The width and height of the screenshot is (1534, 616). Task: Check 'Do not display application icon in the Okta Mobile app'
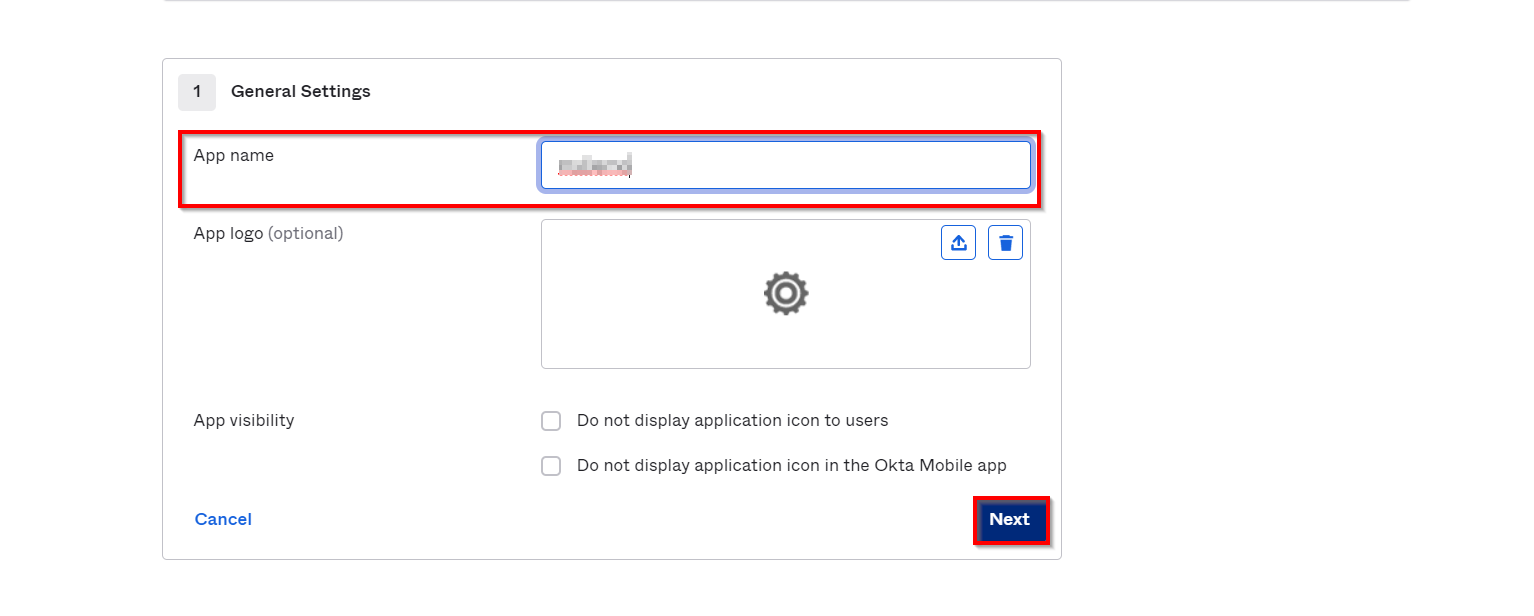coord(551,465)
